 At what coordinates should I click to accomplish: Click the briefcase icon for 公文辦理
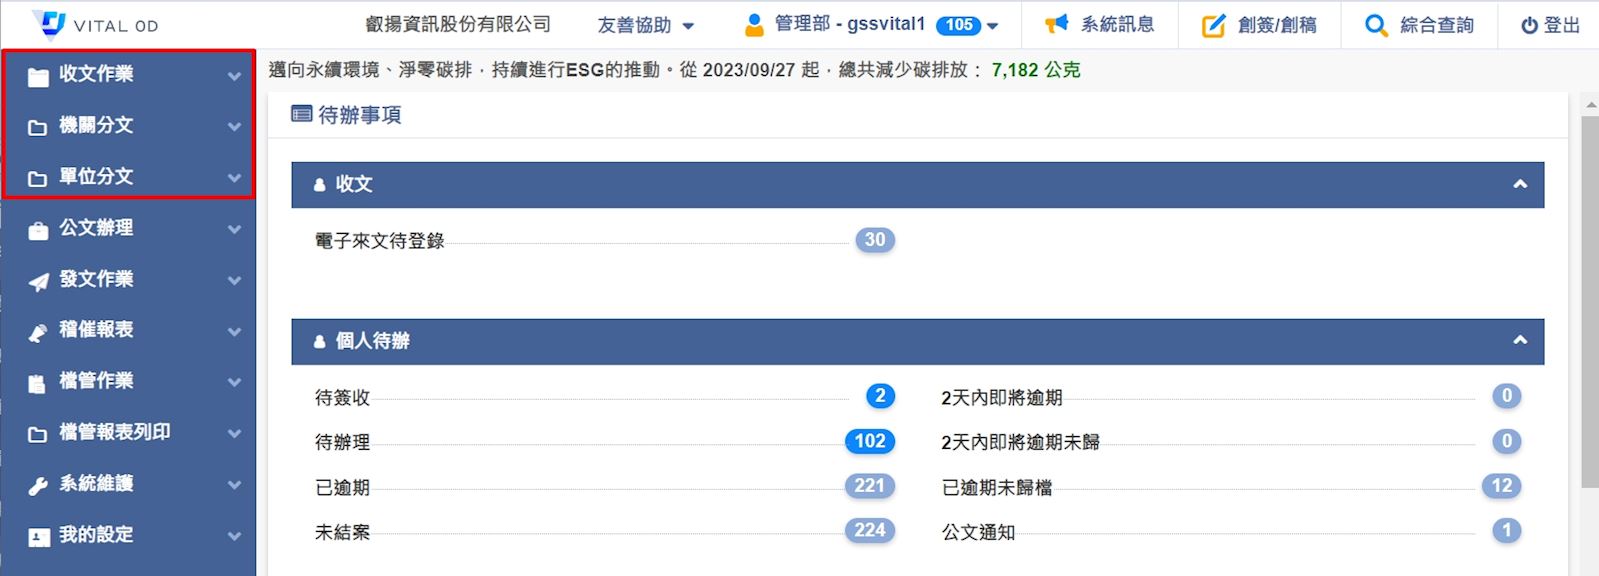pyautogui.click(x=38, y=230)
